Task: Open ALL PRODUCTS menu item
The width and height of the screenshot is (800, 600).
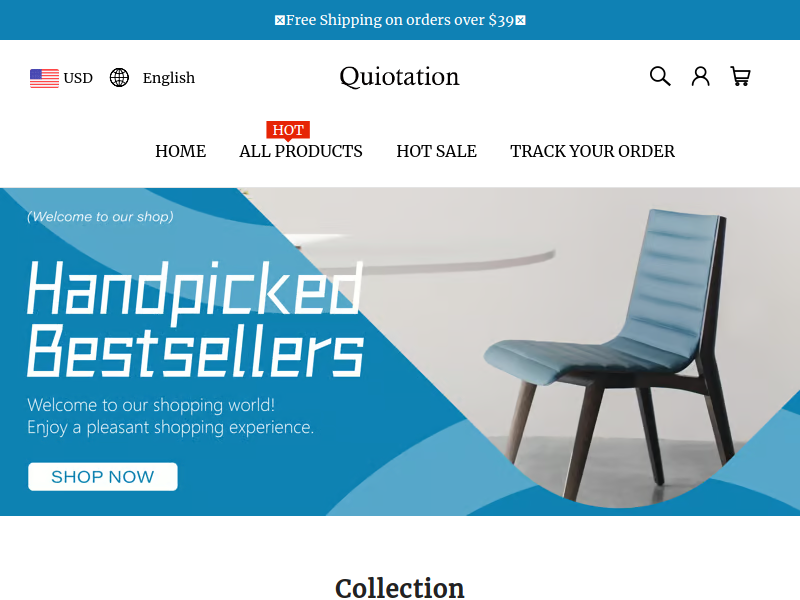Action: [x=301, y=151]
